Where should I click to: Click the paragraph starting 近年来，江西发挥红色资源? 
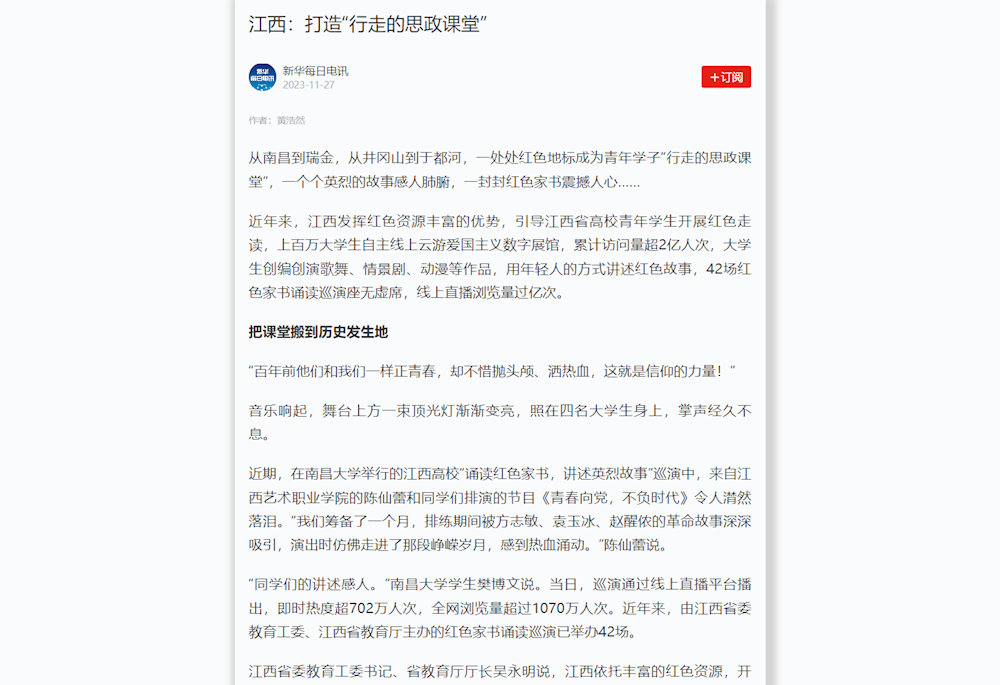[x=500, y=257]
